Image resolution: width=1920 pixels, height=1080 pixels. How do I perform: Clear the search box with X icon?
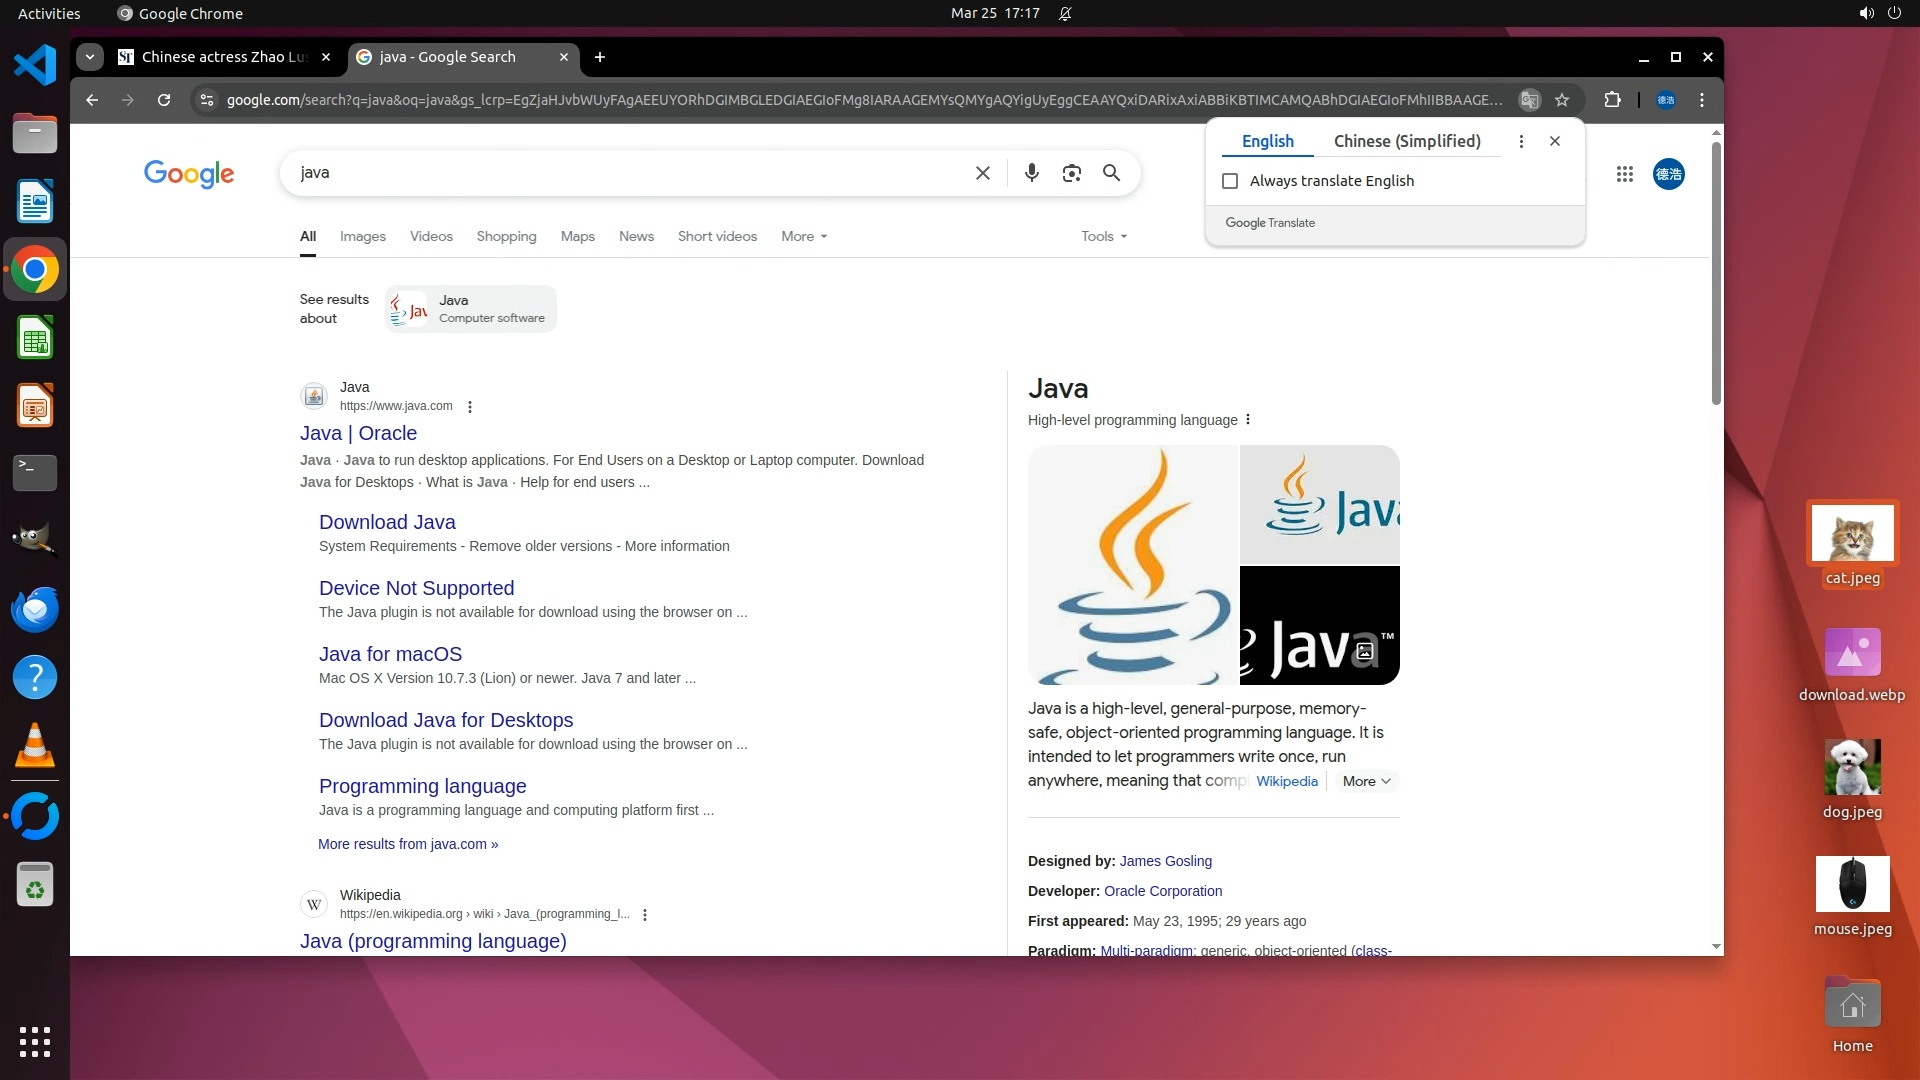coord(982,173)
